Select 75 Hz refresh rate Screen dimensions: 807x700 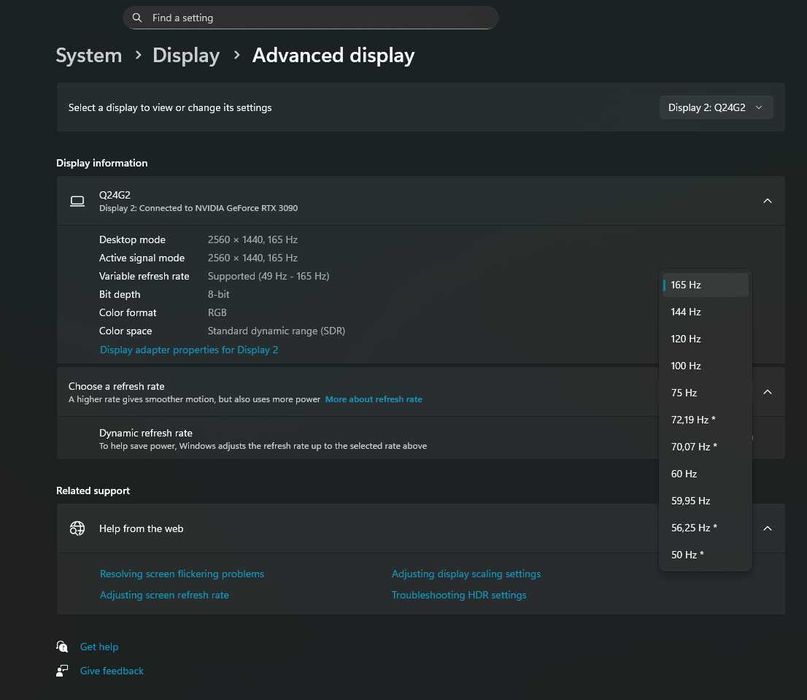pos(705,393)
